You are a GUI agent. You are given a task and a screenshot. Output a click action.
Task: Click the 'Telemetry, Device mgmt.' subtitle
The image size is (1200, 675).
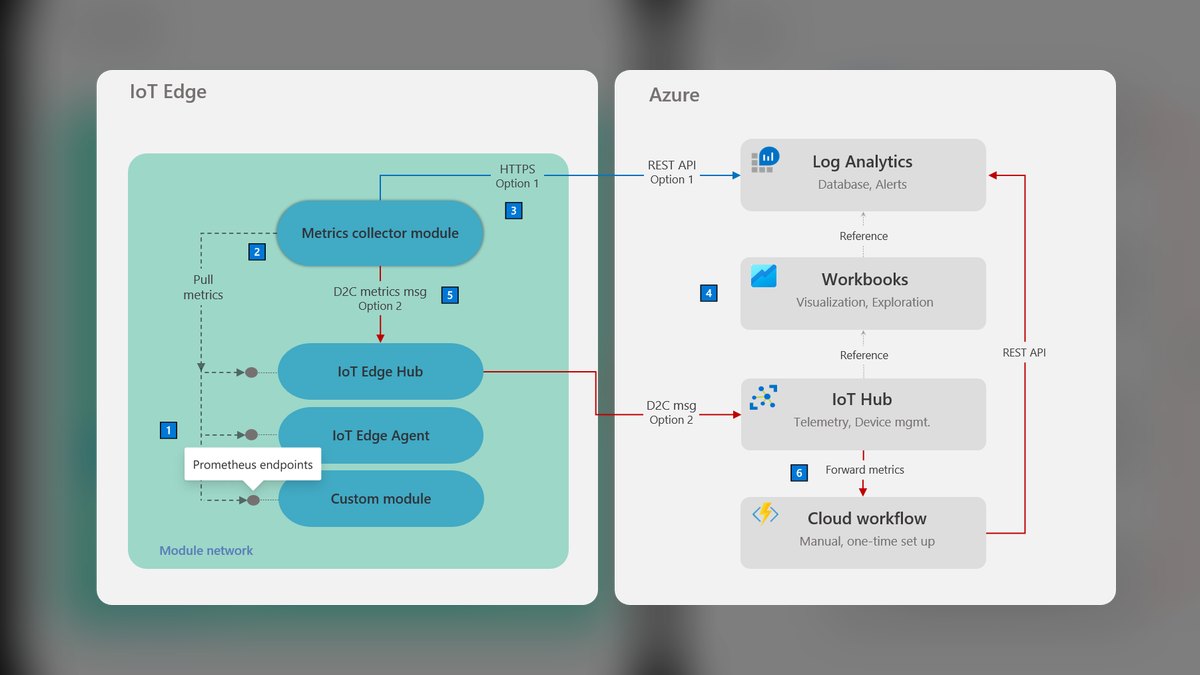pos(862,422)
